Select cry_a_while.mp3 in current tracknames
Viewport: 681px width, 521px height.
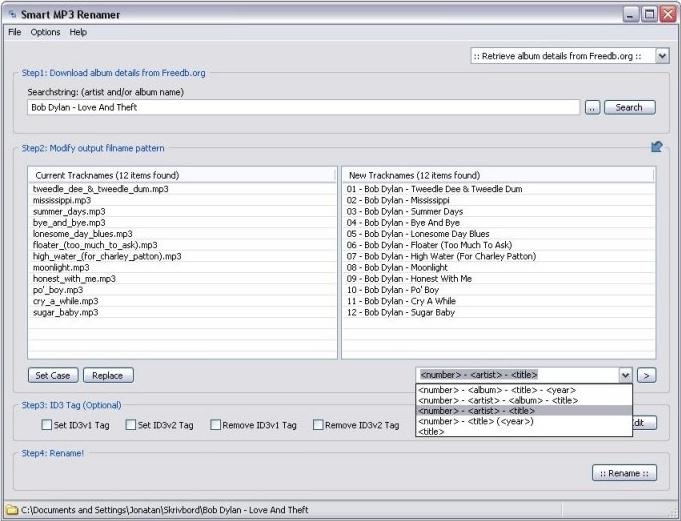[x=182, y=301]
